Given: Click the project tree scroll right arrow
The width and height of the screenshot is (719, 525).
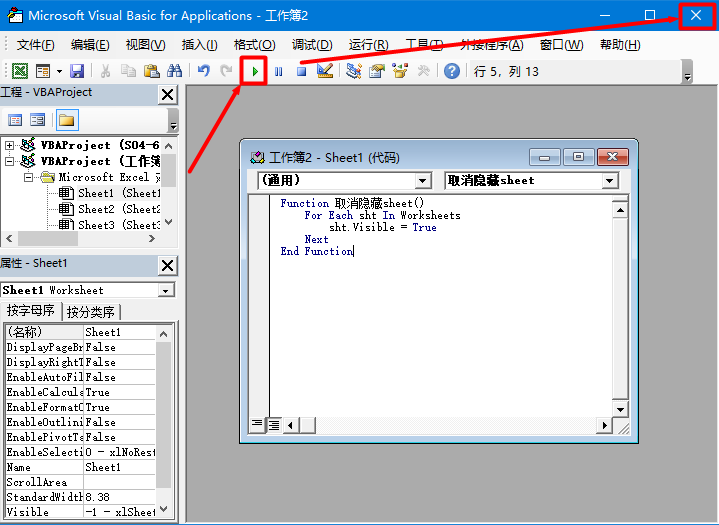Looking at the screenshot, I should [152, 238].
